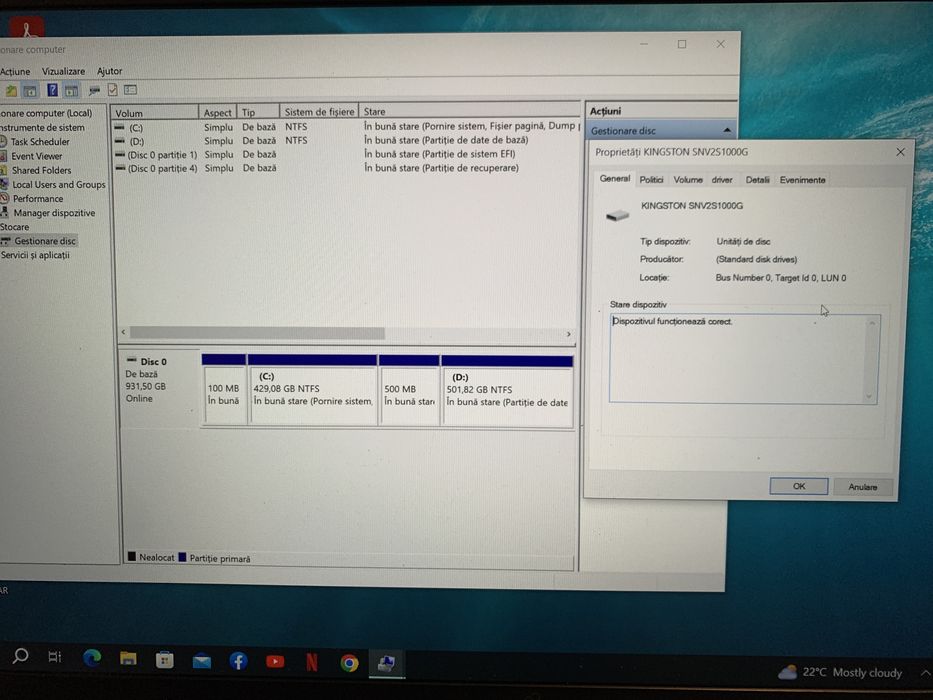Select the Disc 0 partiție 4 row
933x700 pixels.
click(345, 168)
